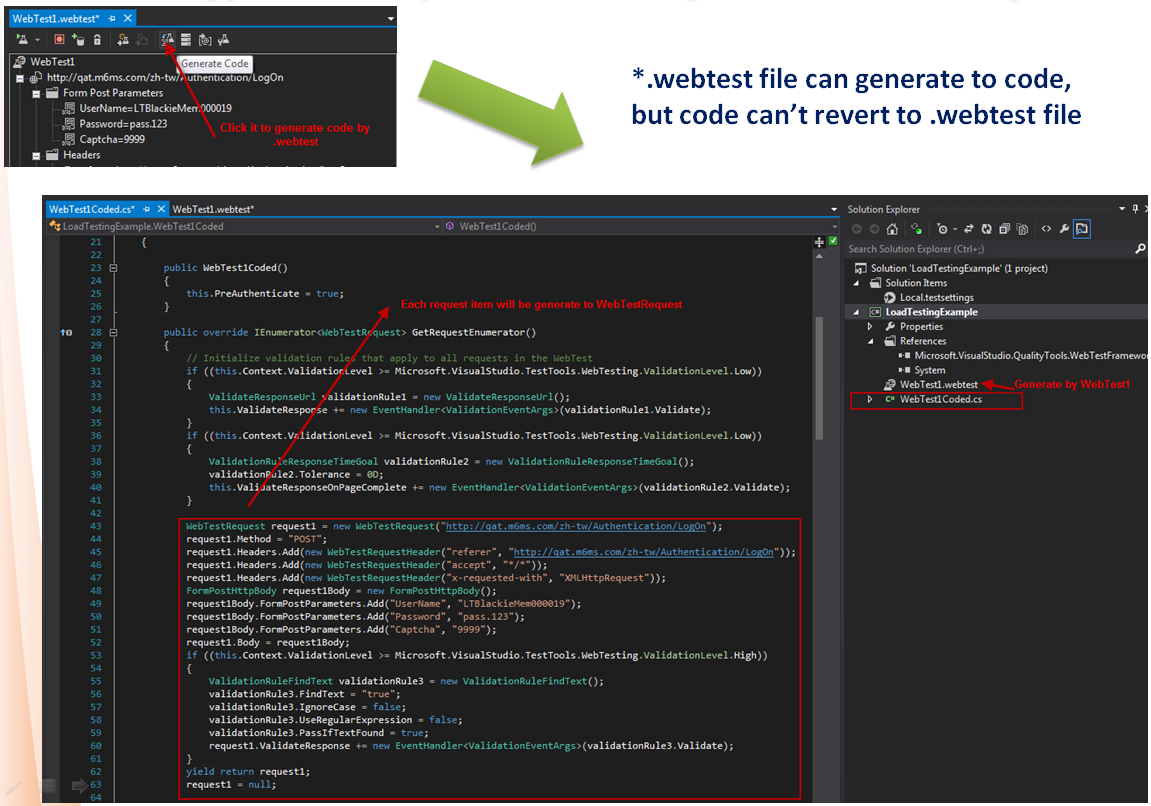This screenshot has width=1151, height=806.
Task: Collapse the Form Post Parameters node
Action: (37, 93)
